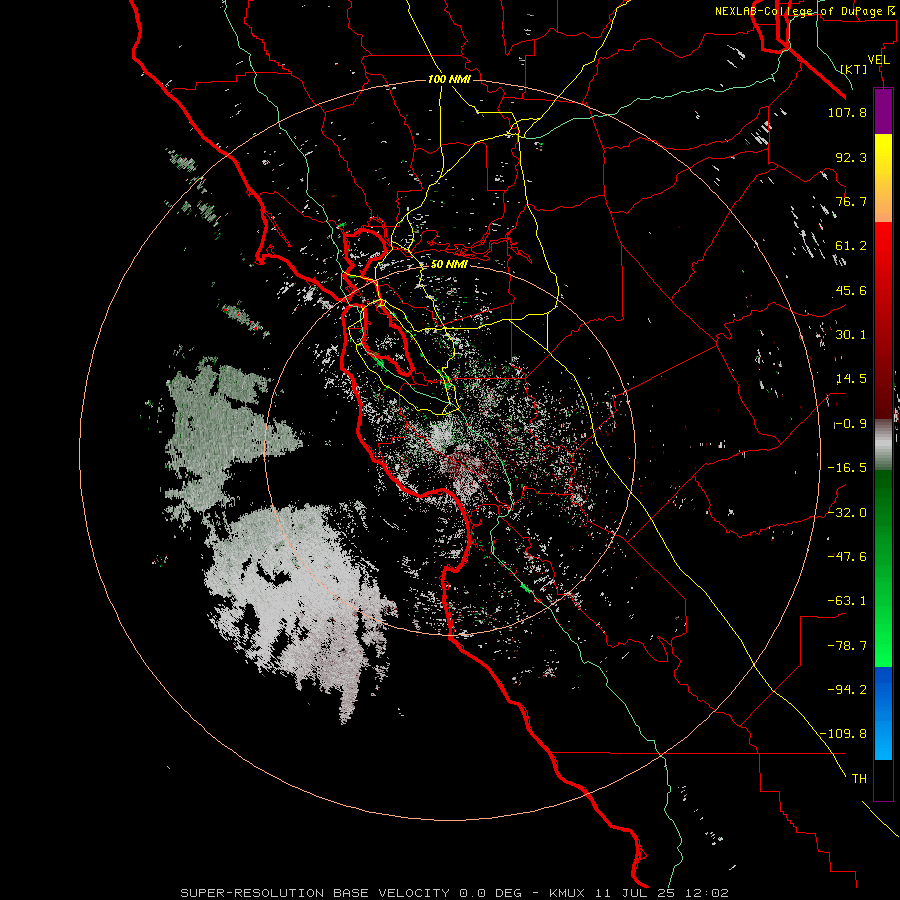The image size is (900, 900).
Task: Select the 107.8 velocity scale label
Action: tap(847, 112)
